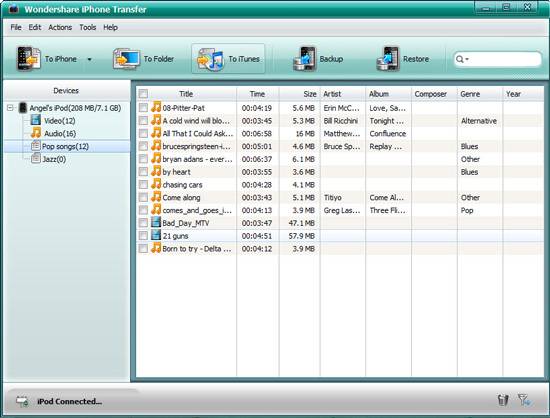550x418 pixels.
Task: Open the Tools menu
Action: click(x=88, y=27)
